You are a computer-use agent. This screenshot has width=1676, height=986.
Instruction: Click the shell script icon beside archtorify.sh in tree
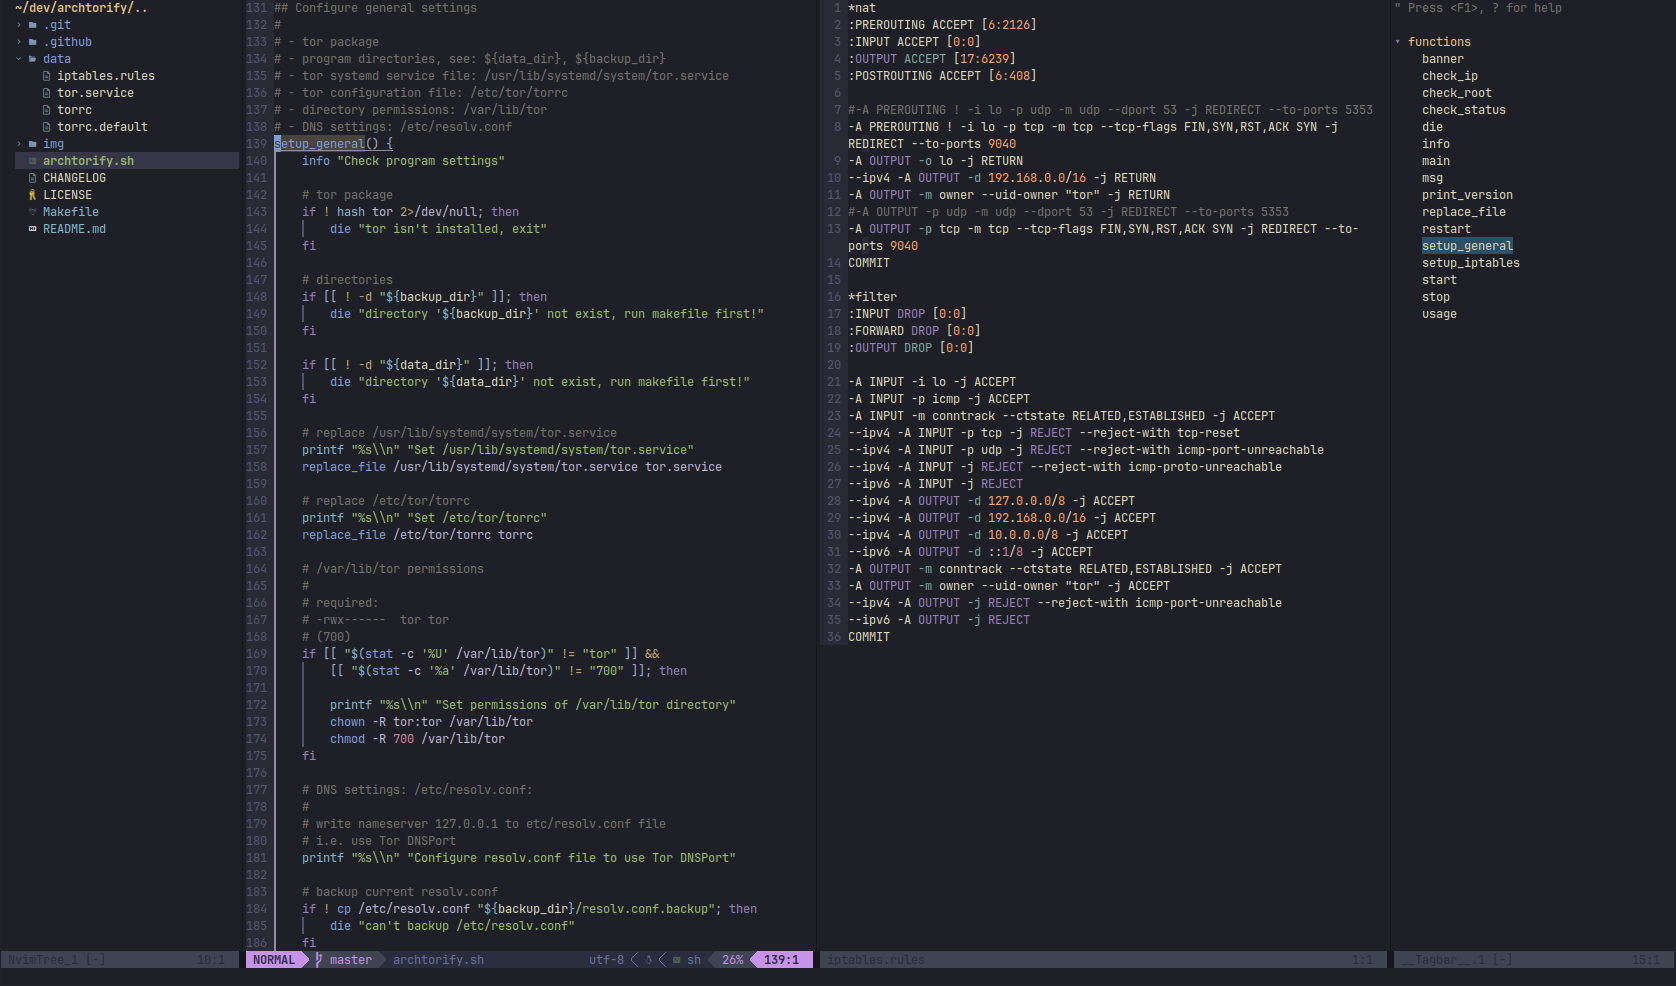tap(33, 161)
